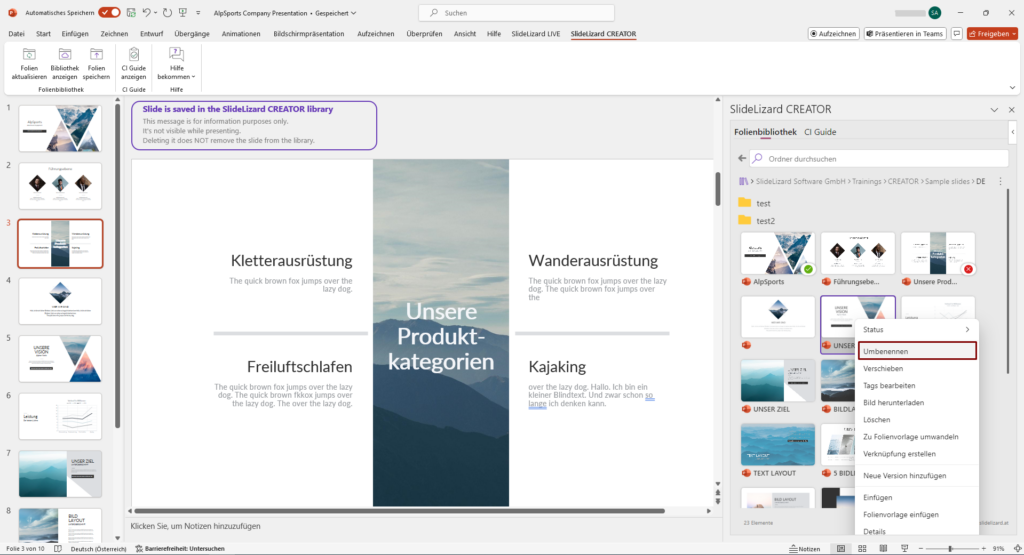Viewport: 1024px width, 555px height.
Task: Select Unsere Prod... library slide thumbnail
Action: coord(937,253)
